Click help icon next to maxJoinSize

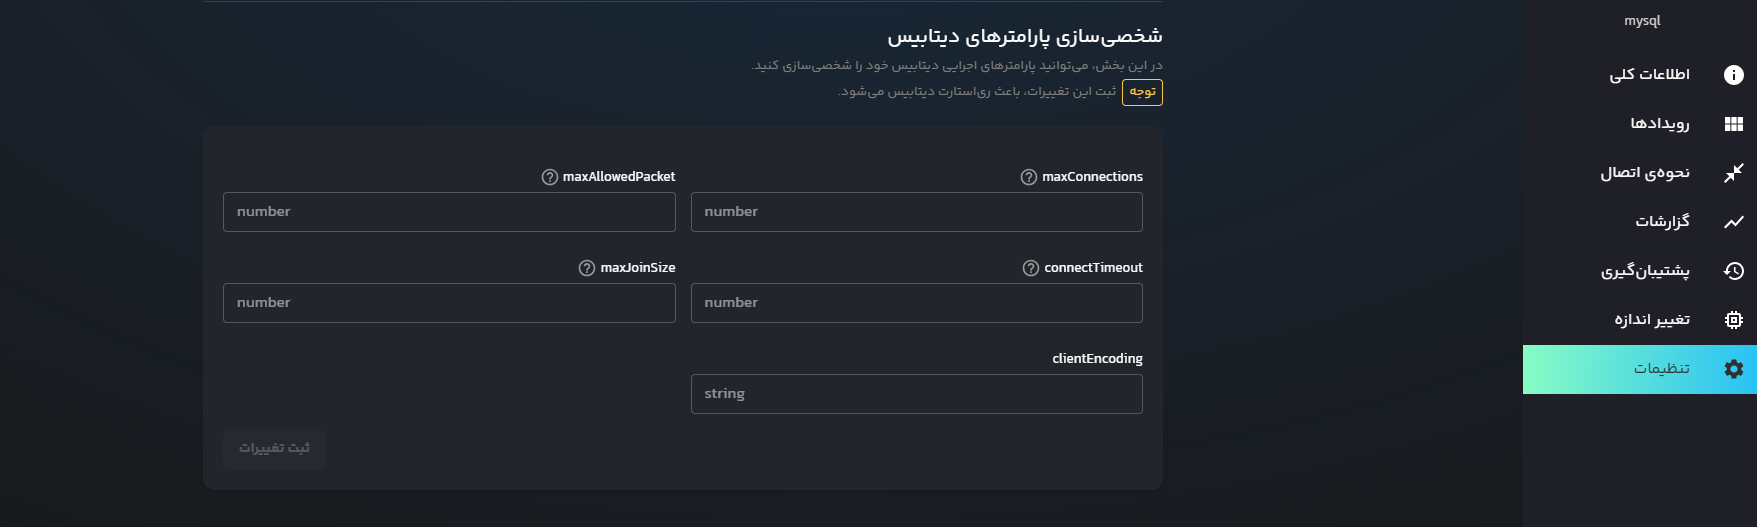(x=586, y=268)
